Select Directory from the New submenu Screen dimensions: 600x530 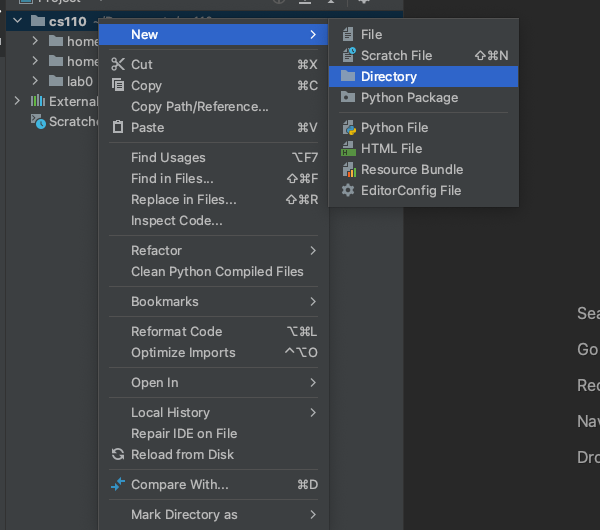click(423, 77)
